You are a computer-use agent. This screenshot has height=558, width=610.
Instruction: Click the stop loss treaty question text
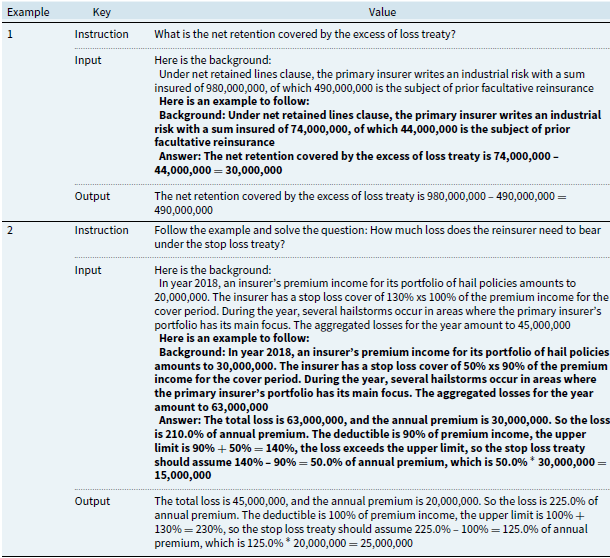click(x=375, y=237)
